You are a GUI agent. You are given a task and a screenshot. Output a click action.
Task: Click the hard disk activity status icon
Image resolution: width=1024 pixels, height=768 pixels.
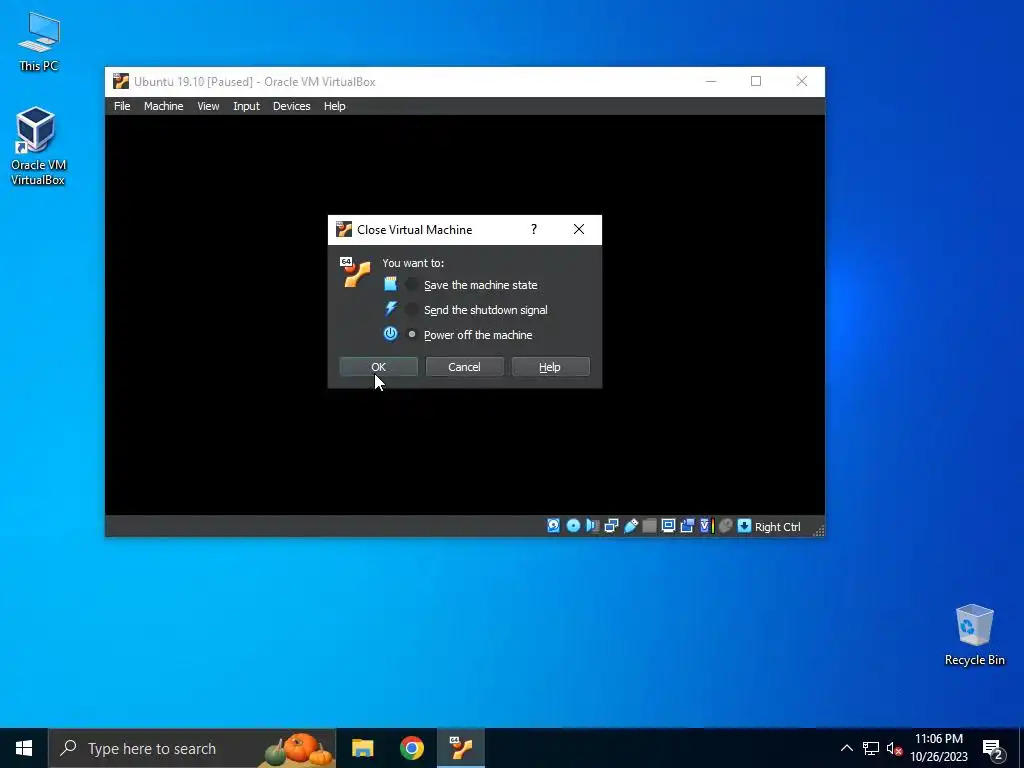coord(553,526)
